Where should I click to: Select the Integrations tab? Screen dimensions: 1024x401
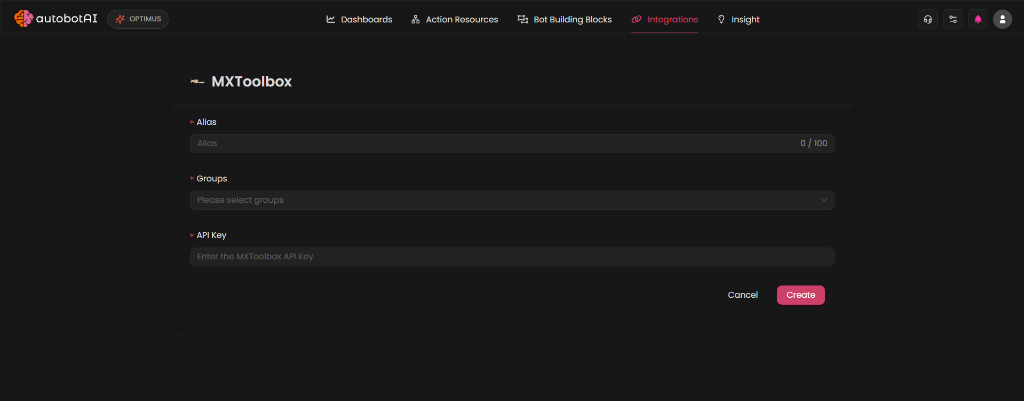664,20
